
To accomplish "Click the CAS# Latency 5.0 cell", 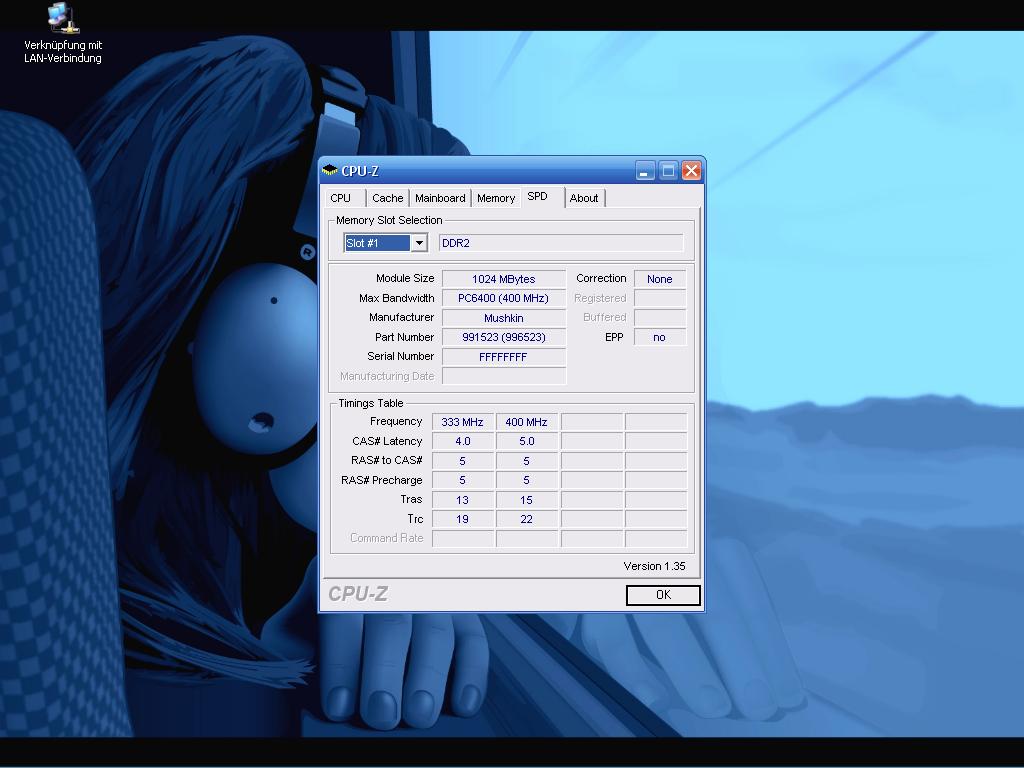I will [x=526, y=441].
